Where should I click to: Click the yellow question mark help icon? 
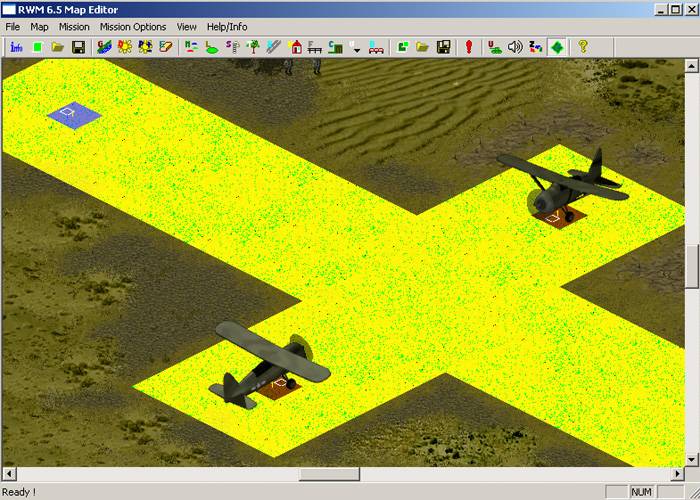tap(583, 46)
